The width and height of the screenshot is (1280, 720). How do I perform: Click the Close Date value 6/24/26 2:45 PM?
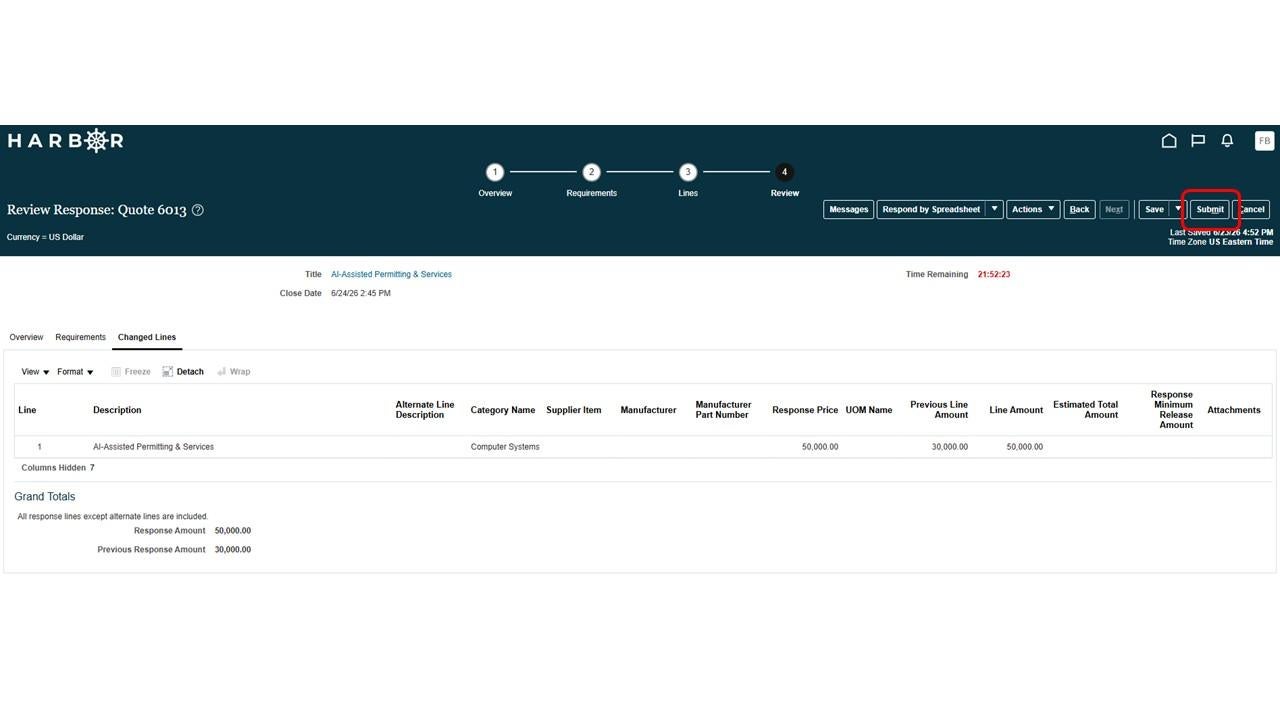coord(361,294)
